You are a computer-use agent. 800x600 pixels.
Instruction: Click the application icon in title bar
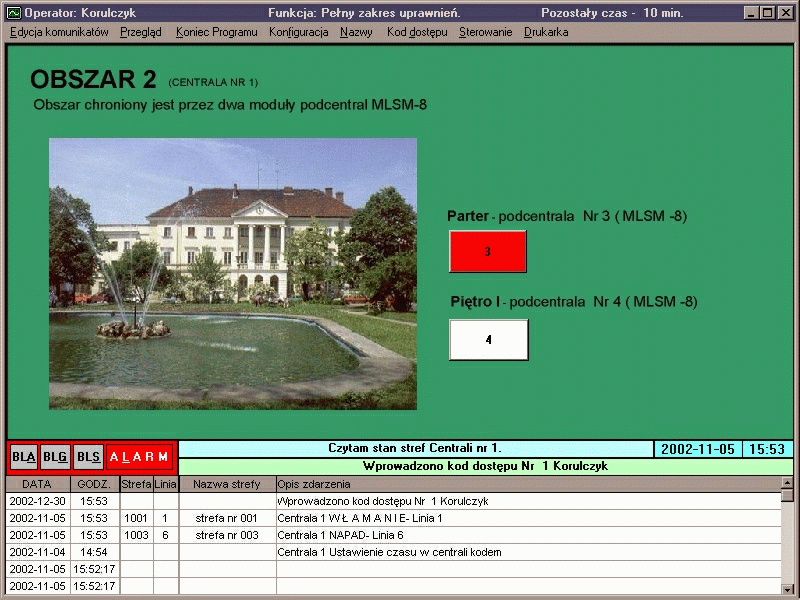13,13
